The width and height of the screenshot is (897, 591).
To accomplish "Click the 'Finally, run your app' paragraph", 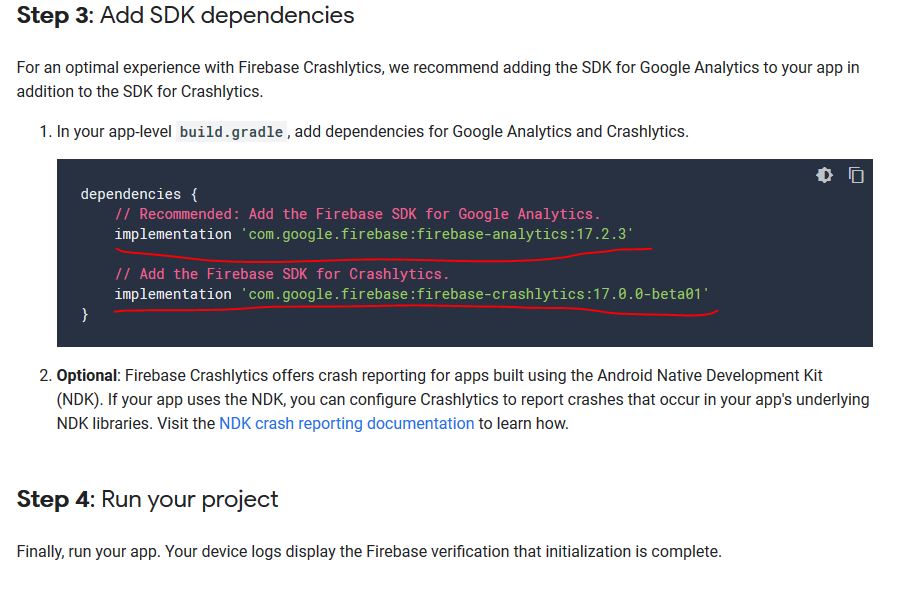I will click(x=369, y=552).
